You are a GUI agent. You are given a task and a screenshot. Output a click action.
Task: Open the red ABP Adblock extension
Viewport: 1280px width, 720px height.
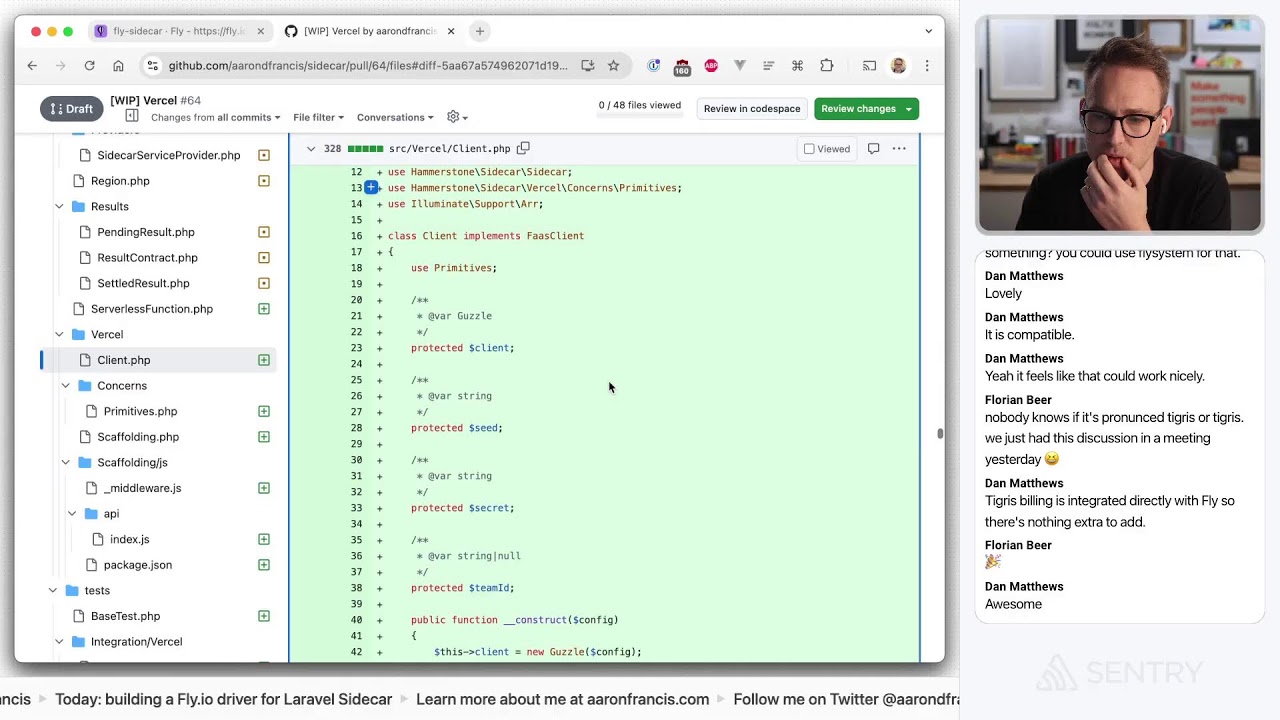click(x=711, y=65)
